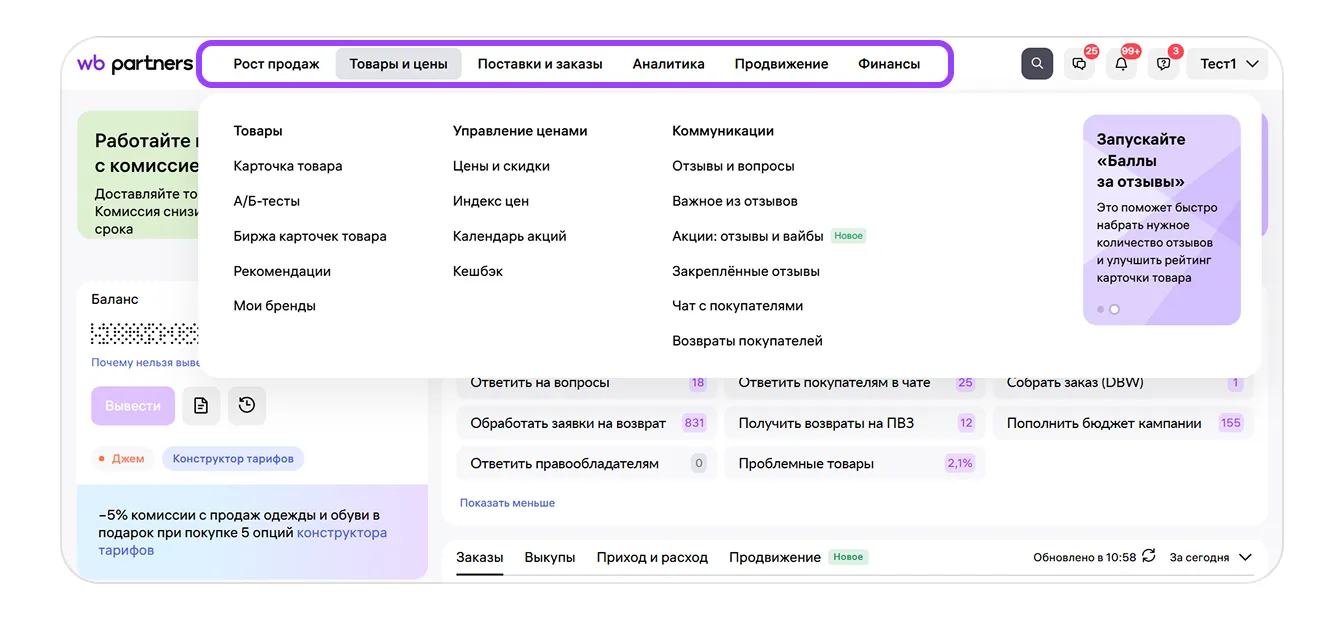Open Товары и цены menu
Screen dimensions: 1344x620
398,64
